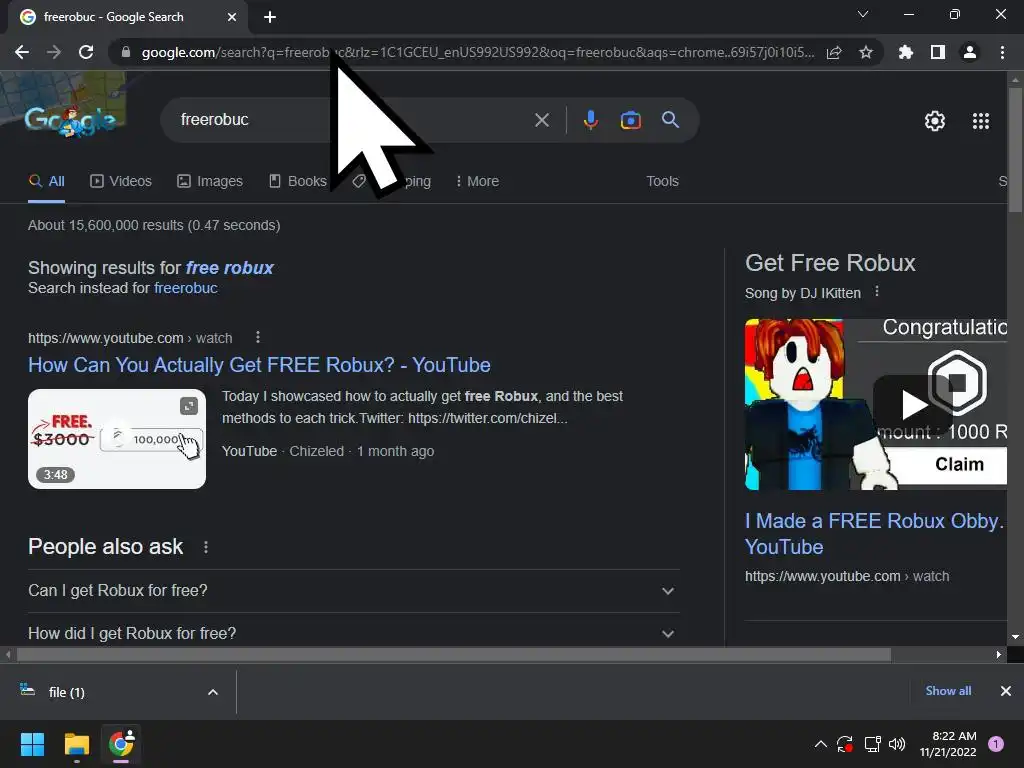Open options next to DJ IKitten
Viewport: 1024px width, 768px height.
pos(877,292)
